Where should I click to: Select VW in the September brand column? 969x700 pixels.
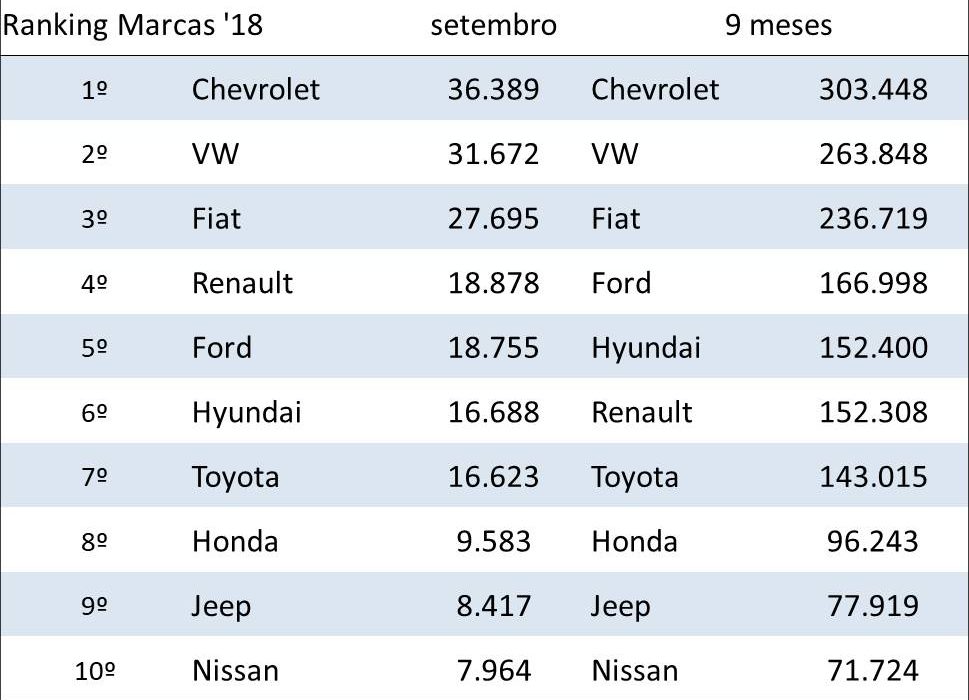pos(216,154)
